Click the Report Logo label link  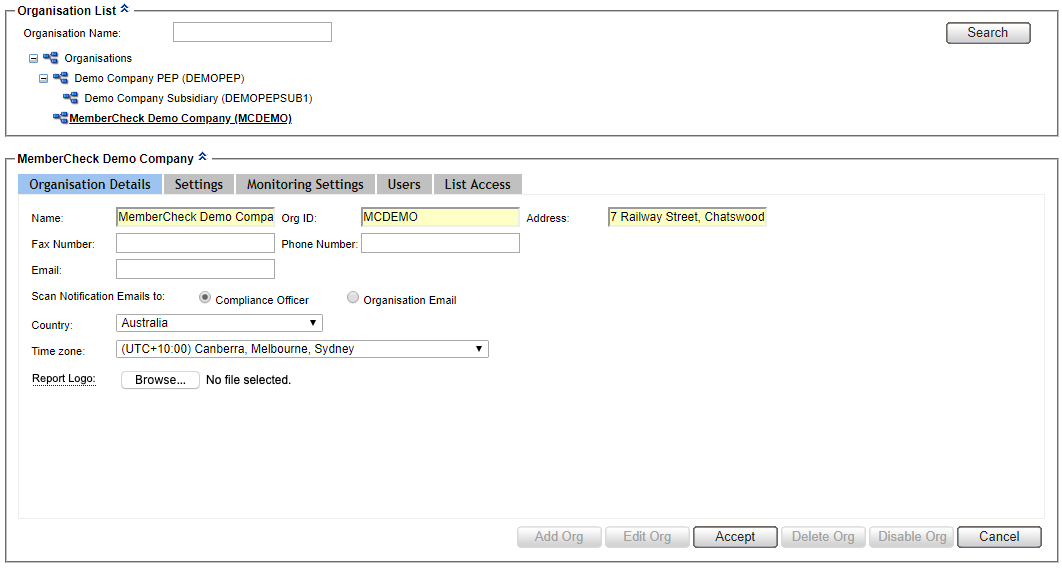pyautogui.click(x=64, y=378)
